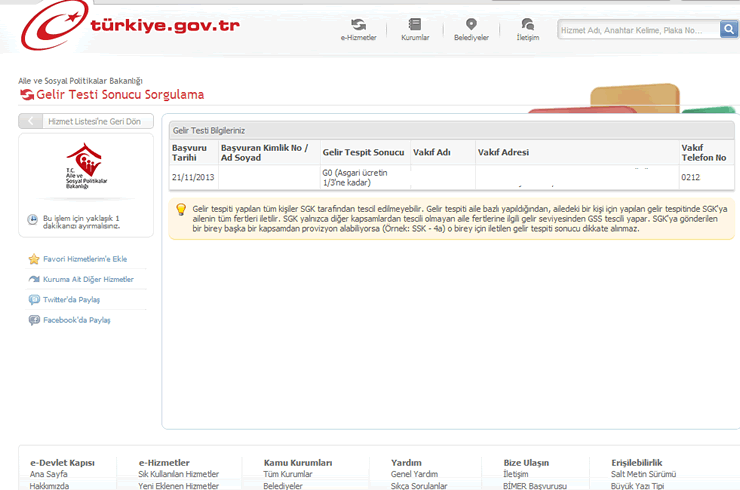Share via Twitter'da Paylaş
This screenshot has width=740, height=490.
click(x=71, y=299)
